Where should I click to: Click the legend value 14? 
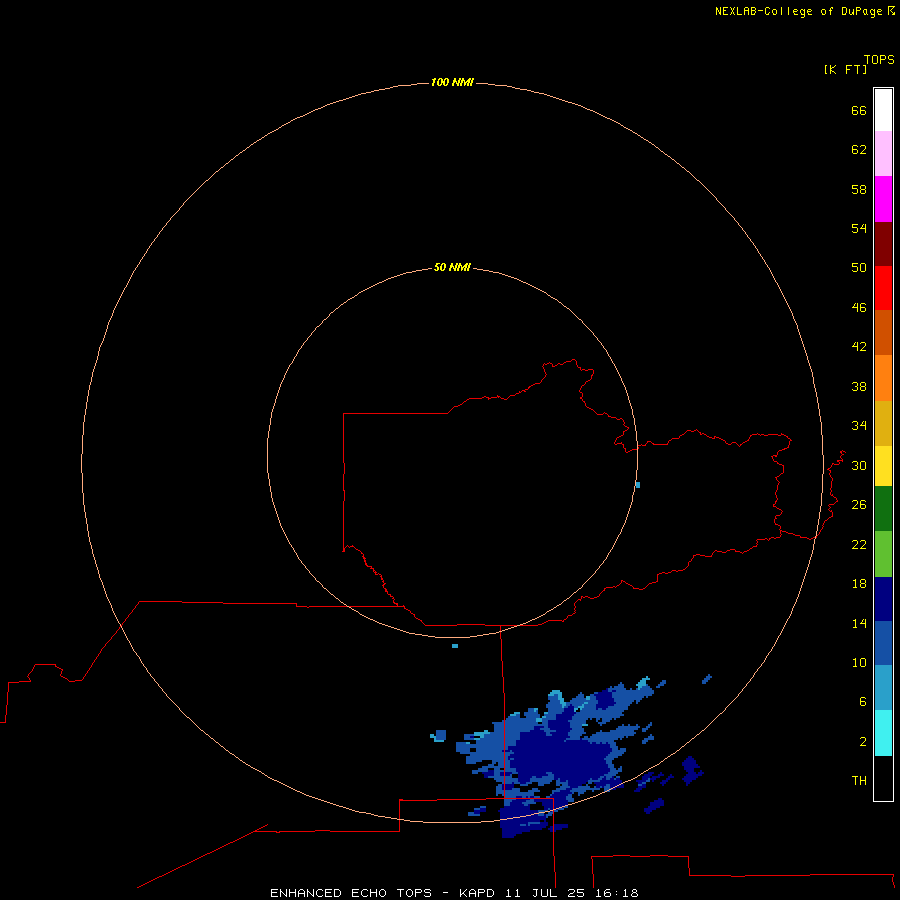pyautogui.click(x=859, y=623)
